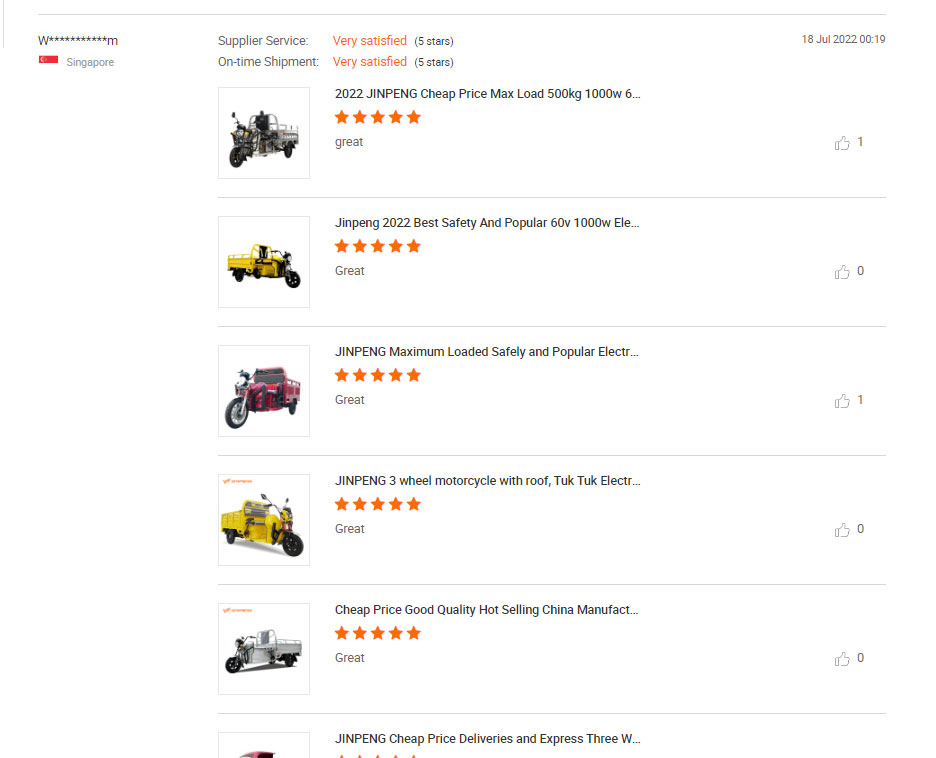Image resolution: width=936 pixels, height=758 pixels.
Task: Select the 'Supplier Service:' label
Action: pos(263,41)
